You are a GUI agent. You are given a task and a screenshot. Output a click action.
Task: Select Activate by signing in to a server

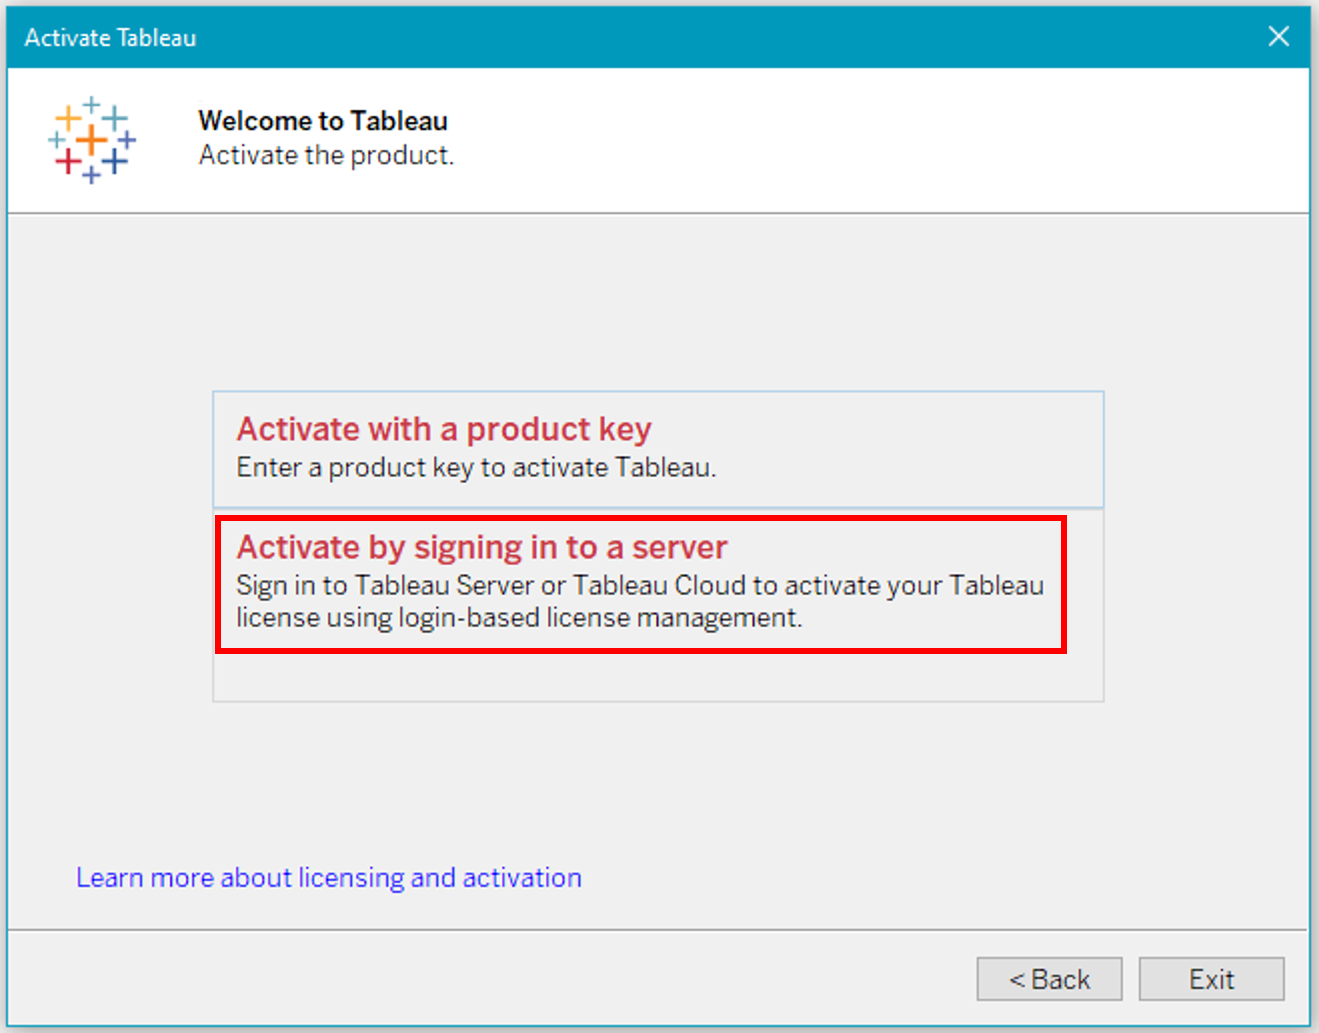tap(641, 584)
